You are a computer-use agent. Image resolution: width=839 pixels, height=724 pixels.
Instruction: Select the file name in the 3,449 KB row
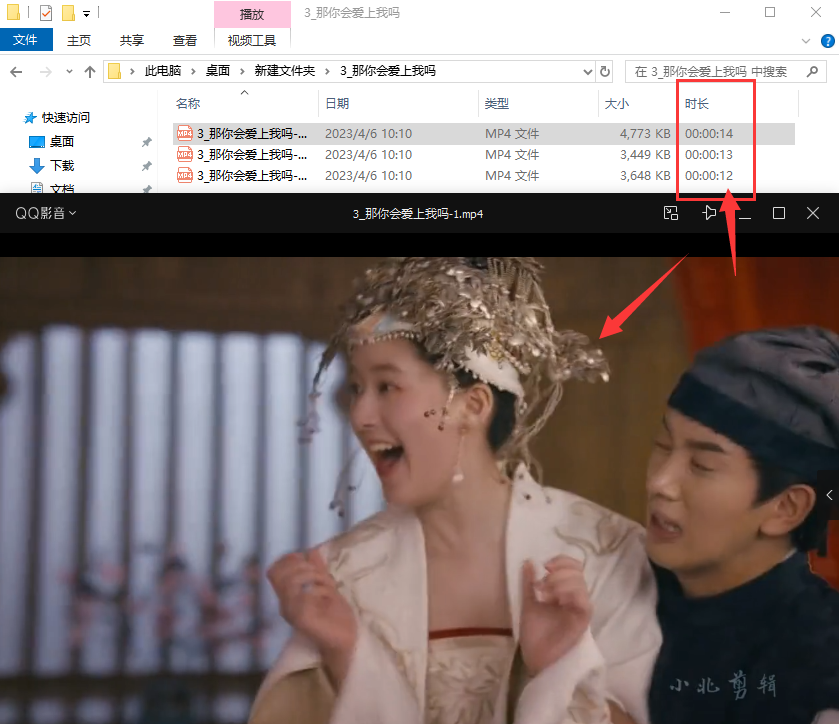click(252, 155)
